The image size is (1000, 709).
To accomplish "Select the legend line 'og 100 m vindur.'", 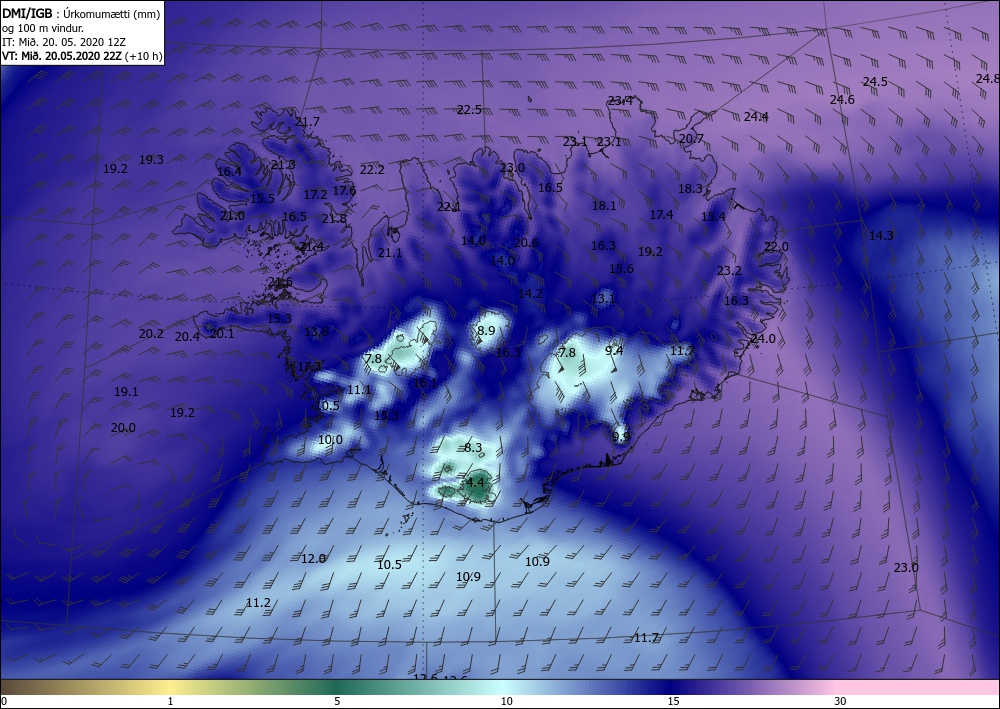I will (43, 27).
